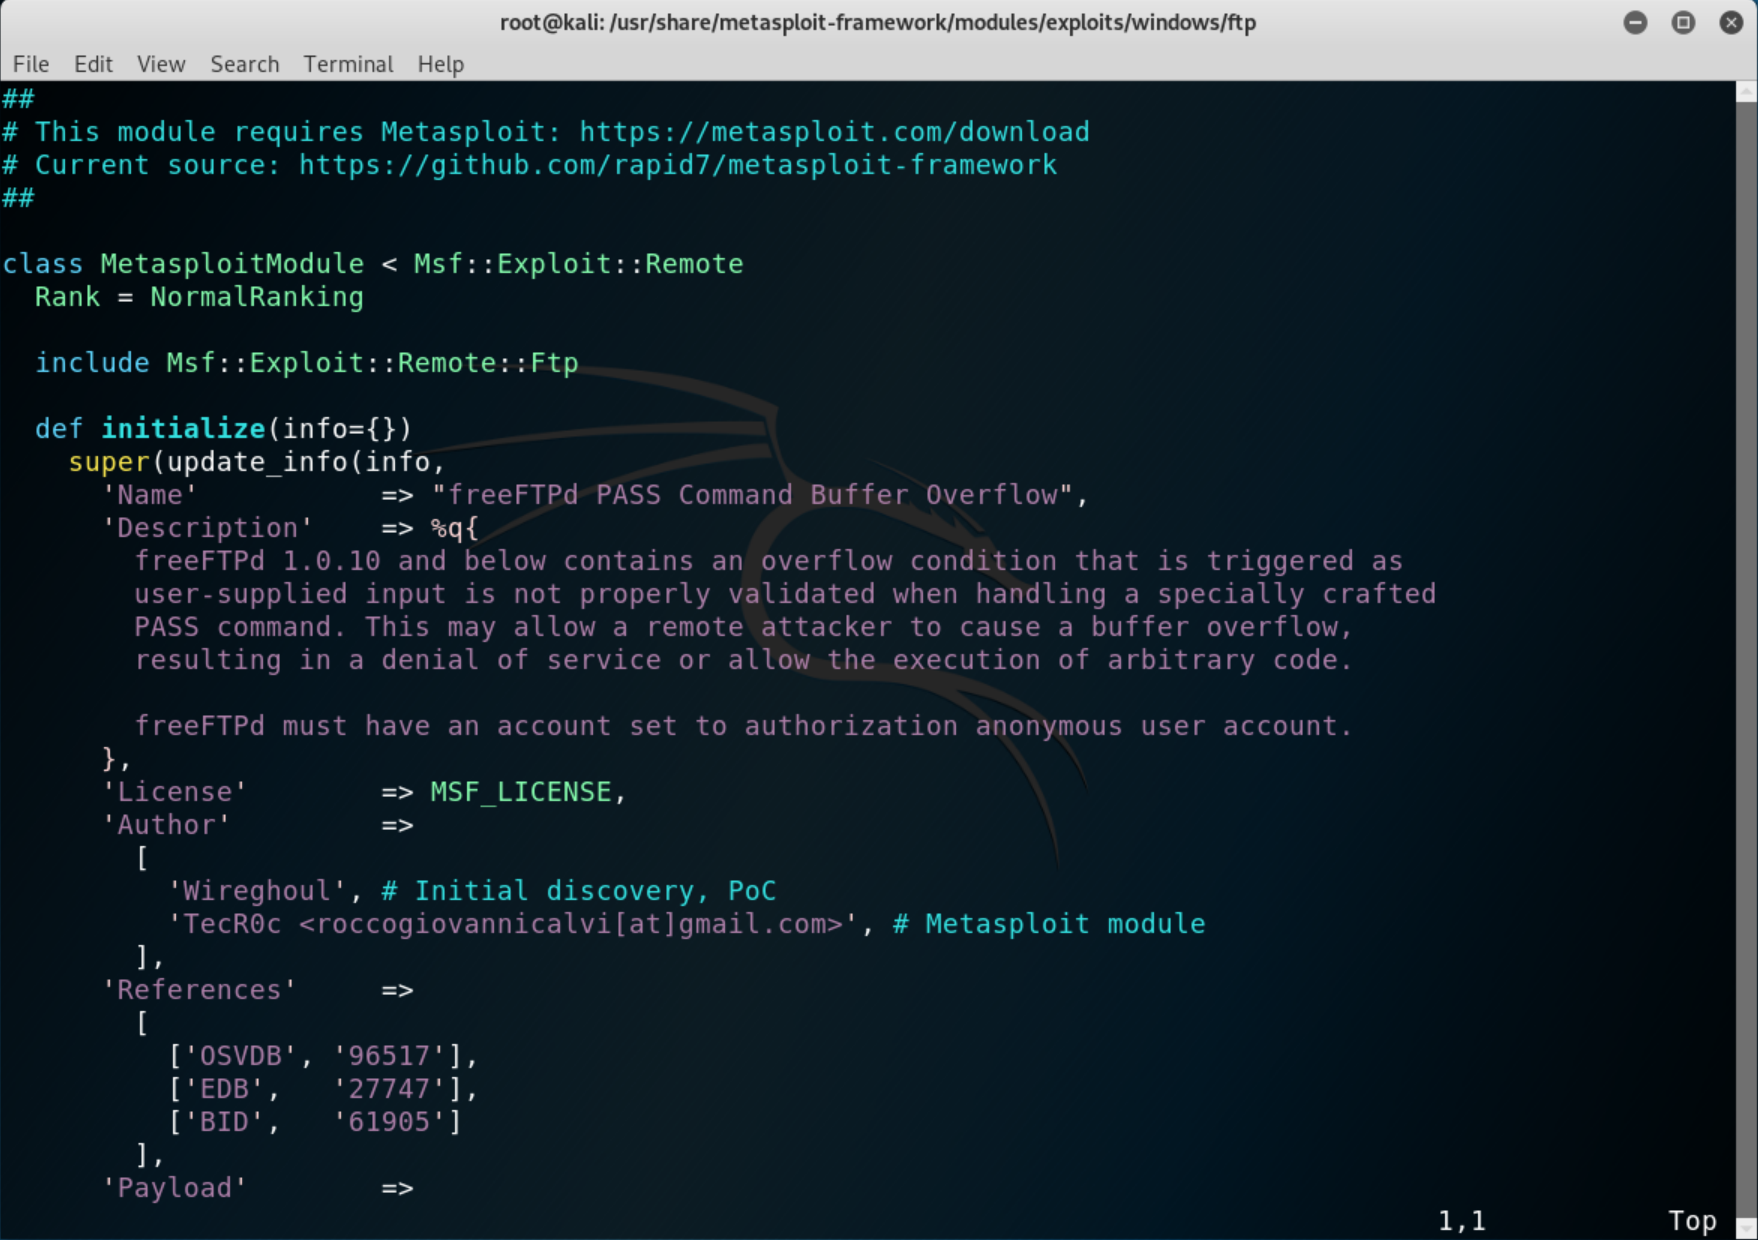
Task: Open the View menu
Action: (161, 64)
